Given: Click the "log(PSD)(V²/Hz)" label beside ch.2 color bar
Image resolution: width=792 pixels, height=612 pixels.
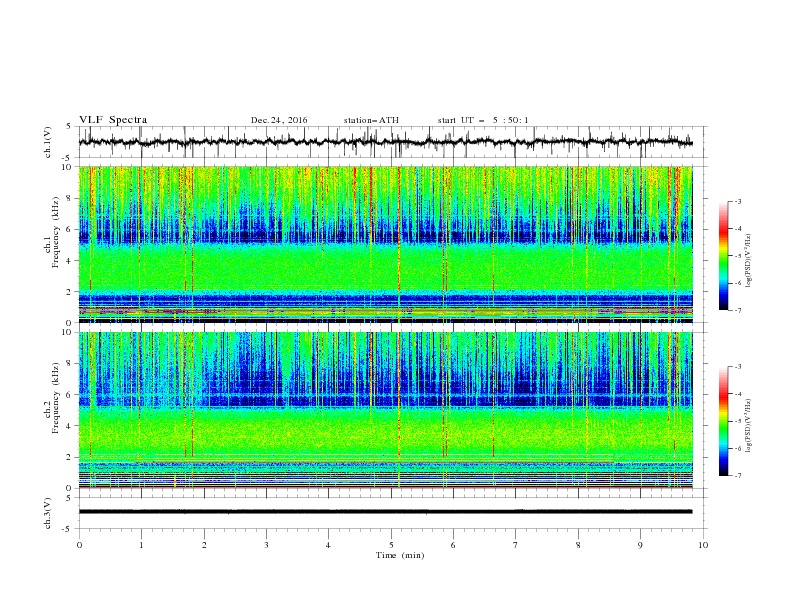Looking at the screenshot, I should click(x=749, y=426).
